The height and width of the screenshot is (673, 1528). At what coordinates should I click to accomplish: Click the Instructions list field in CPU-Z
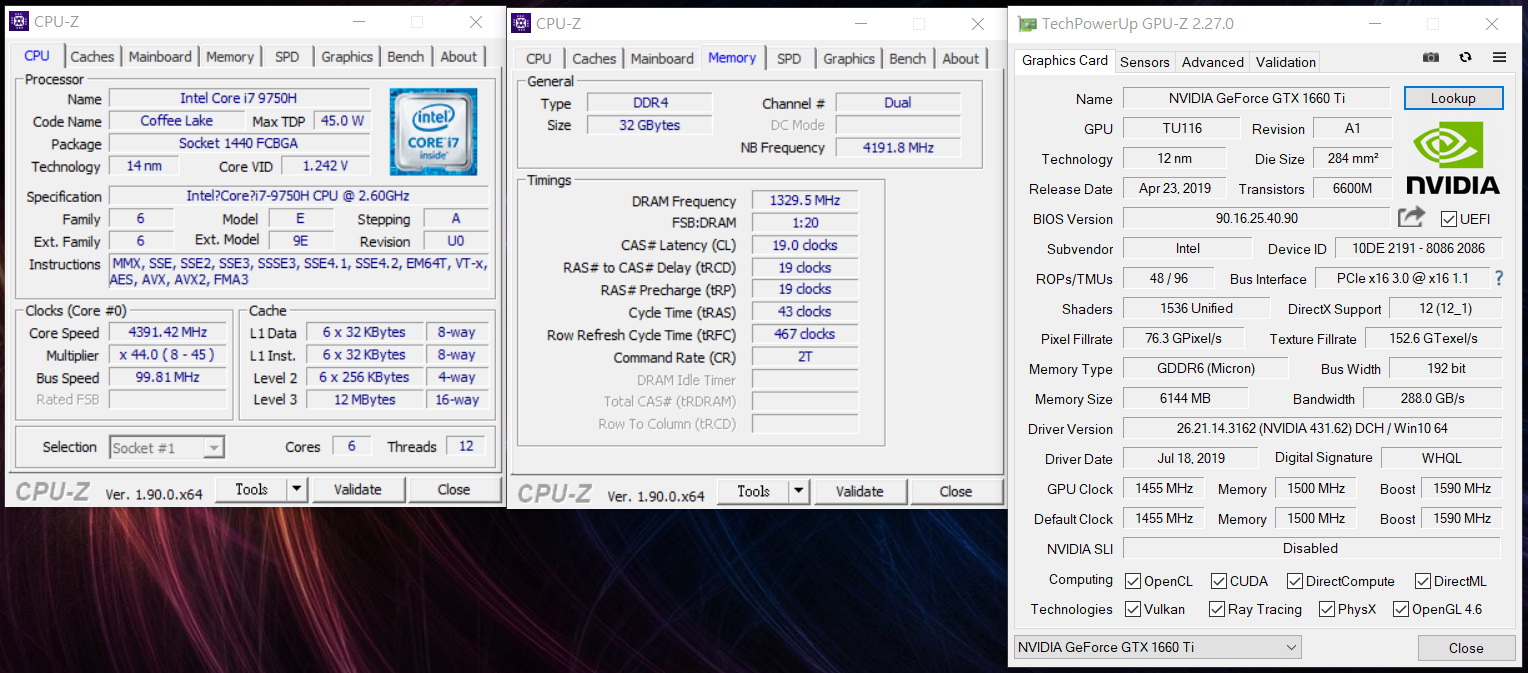tap(299, 272)
